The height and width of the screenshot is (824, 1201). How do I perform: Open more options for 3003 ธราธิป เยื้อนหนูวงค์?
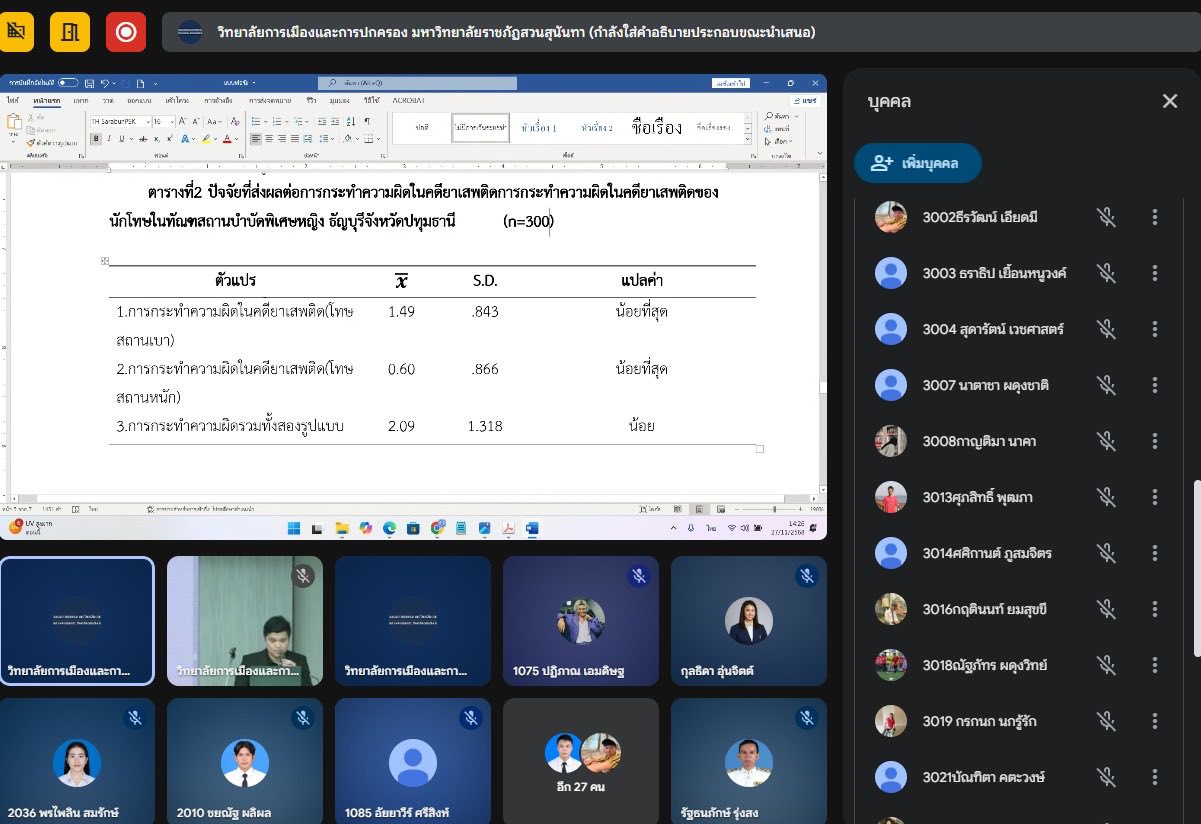coord(1155,273)
